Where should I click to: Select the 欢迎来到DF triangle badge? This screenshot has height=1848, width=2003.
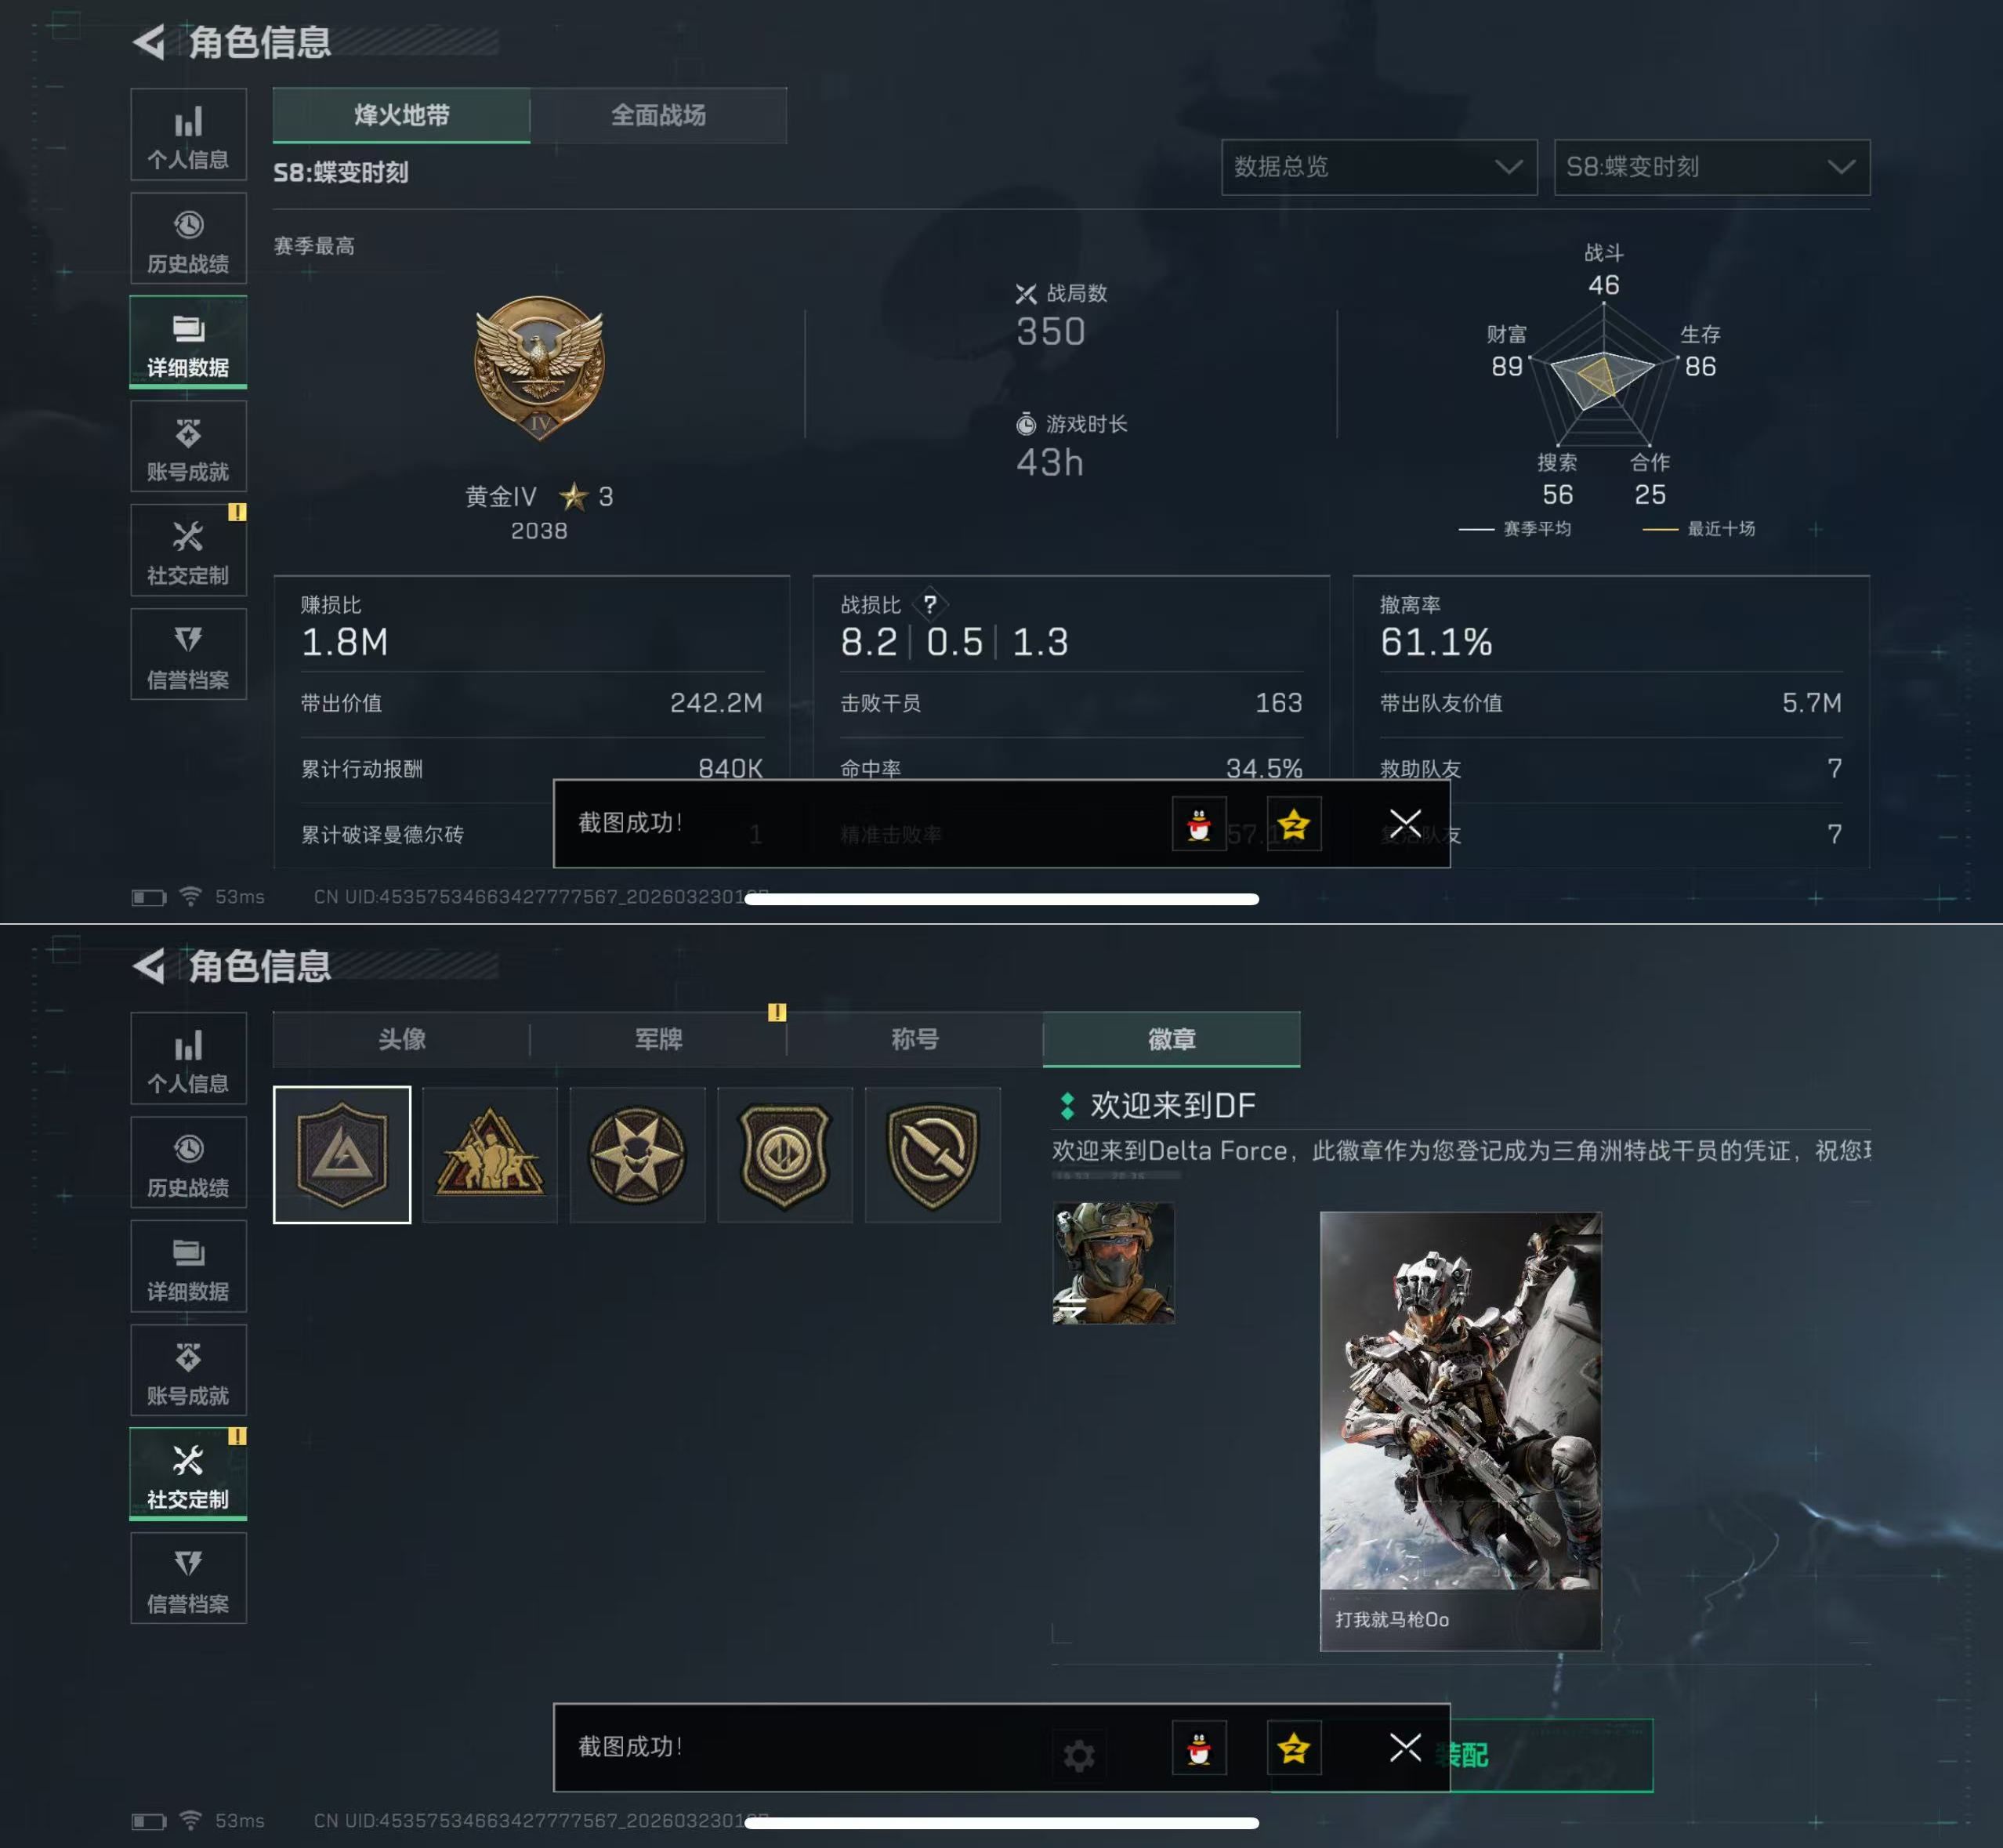[342, 1155]
